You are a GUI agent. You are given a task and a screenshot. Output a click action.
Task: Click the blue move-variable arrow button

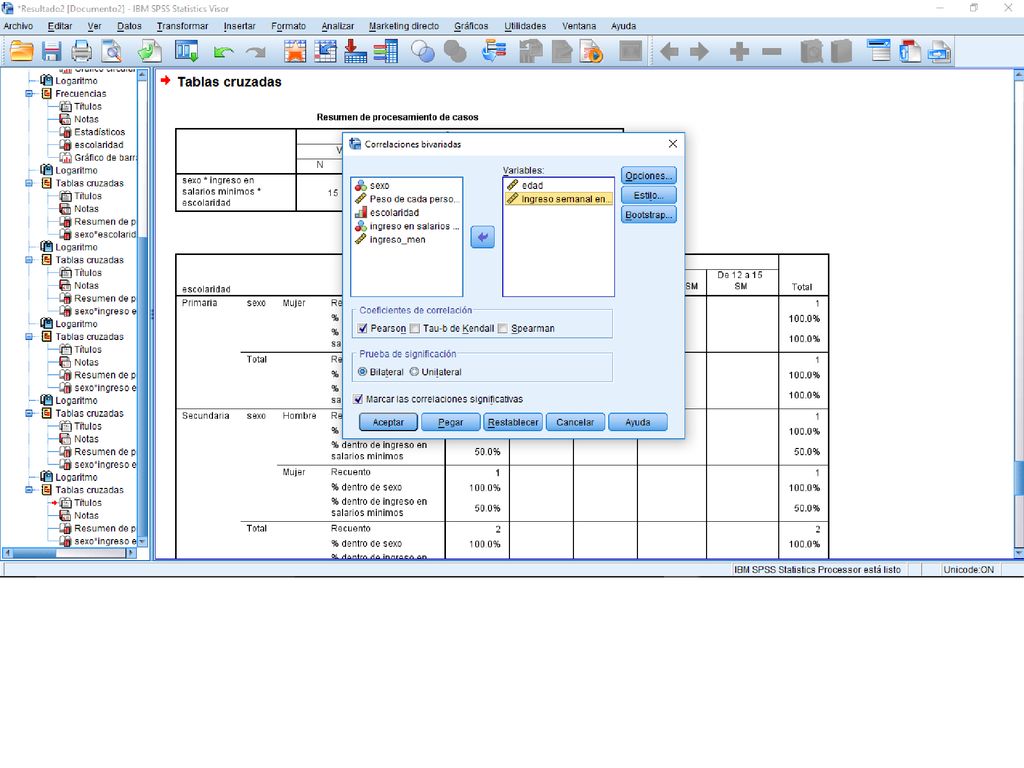[x=483, y=237]
